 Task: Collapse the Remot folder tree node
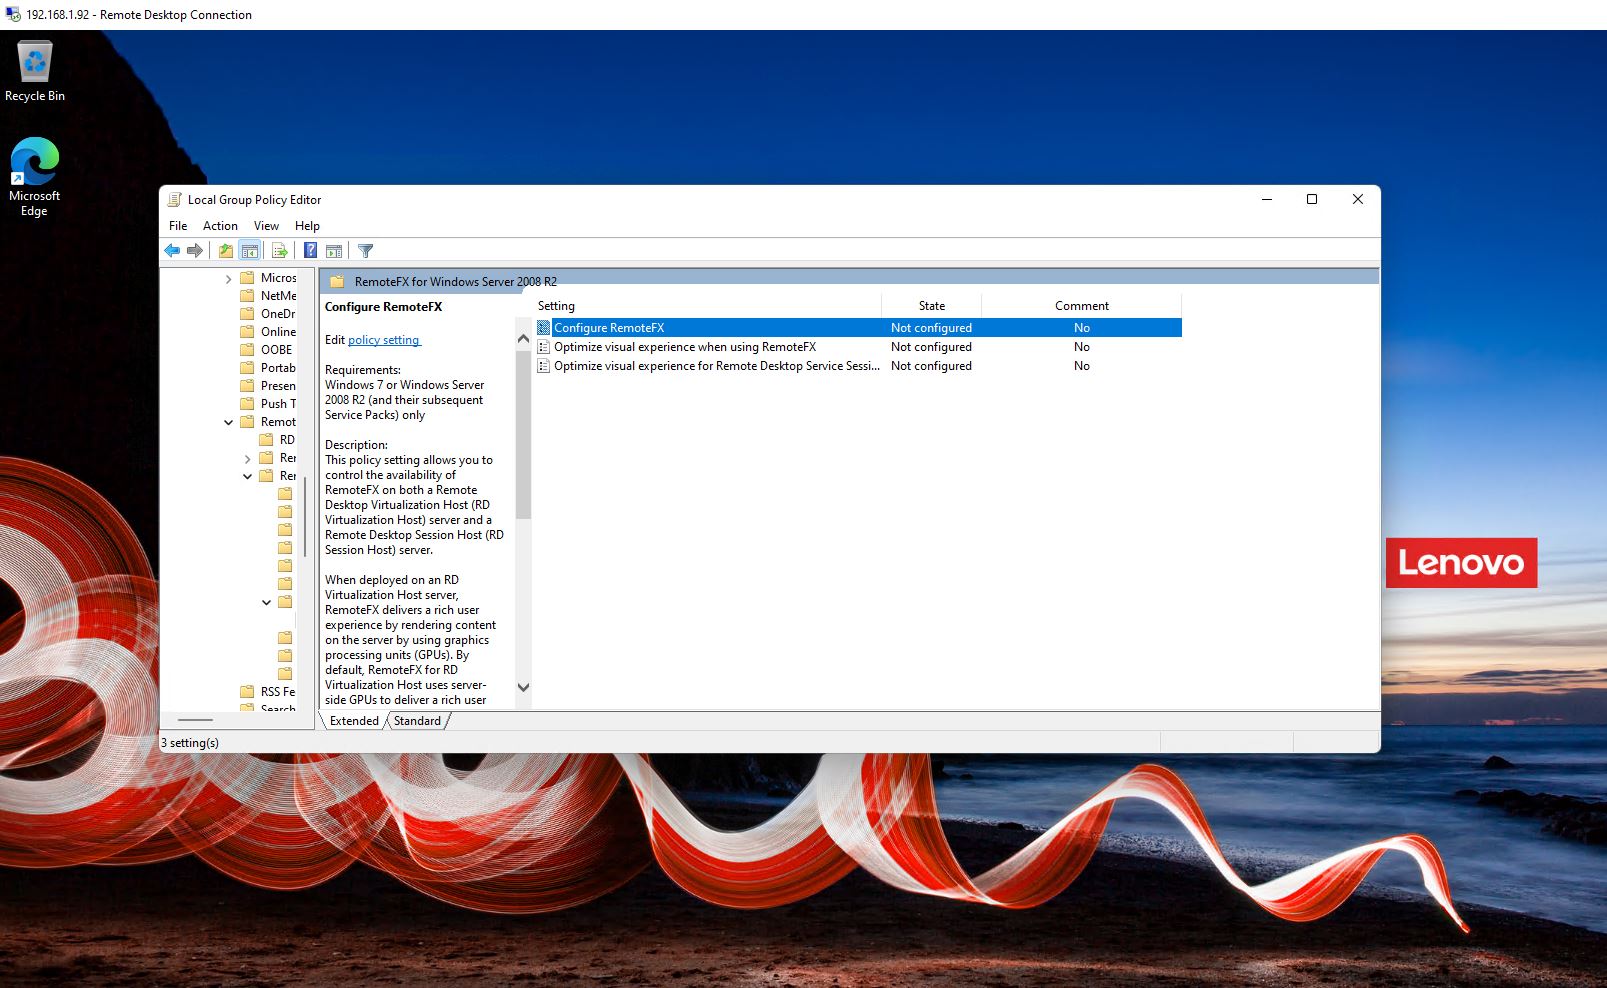pos(228,423)
